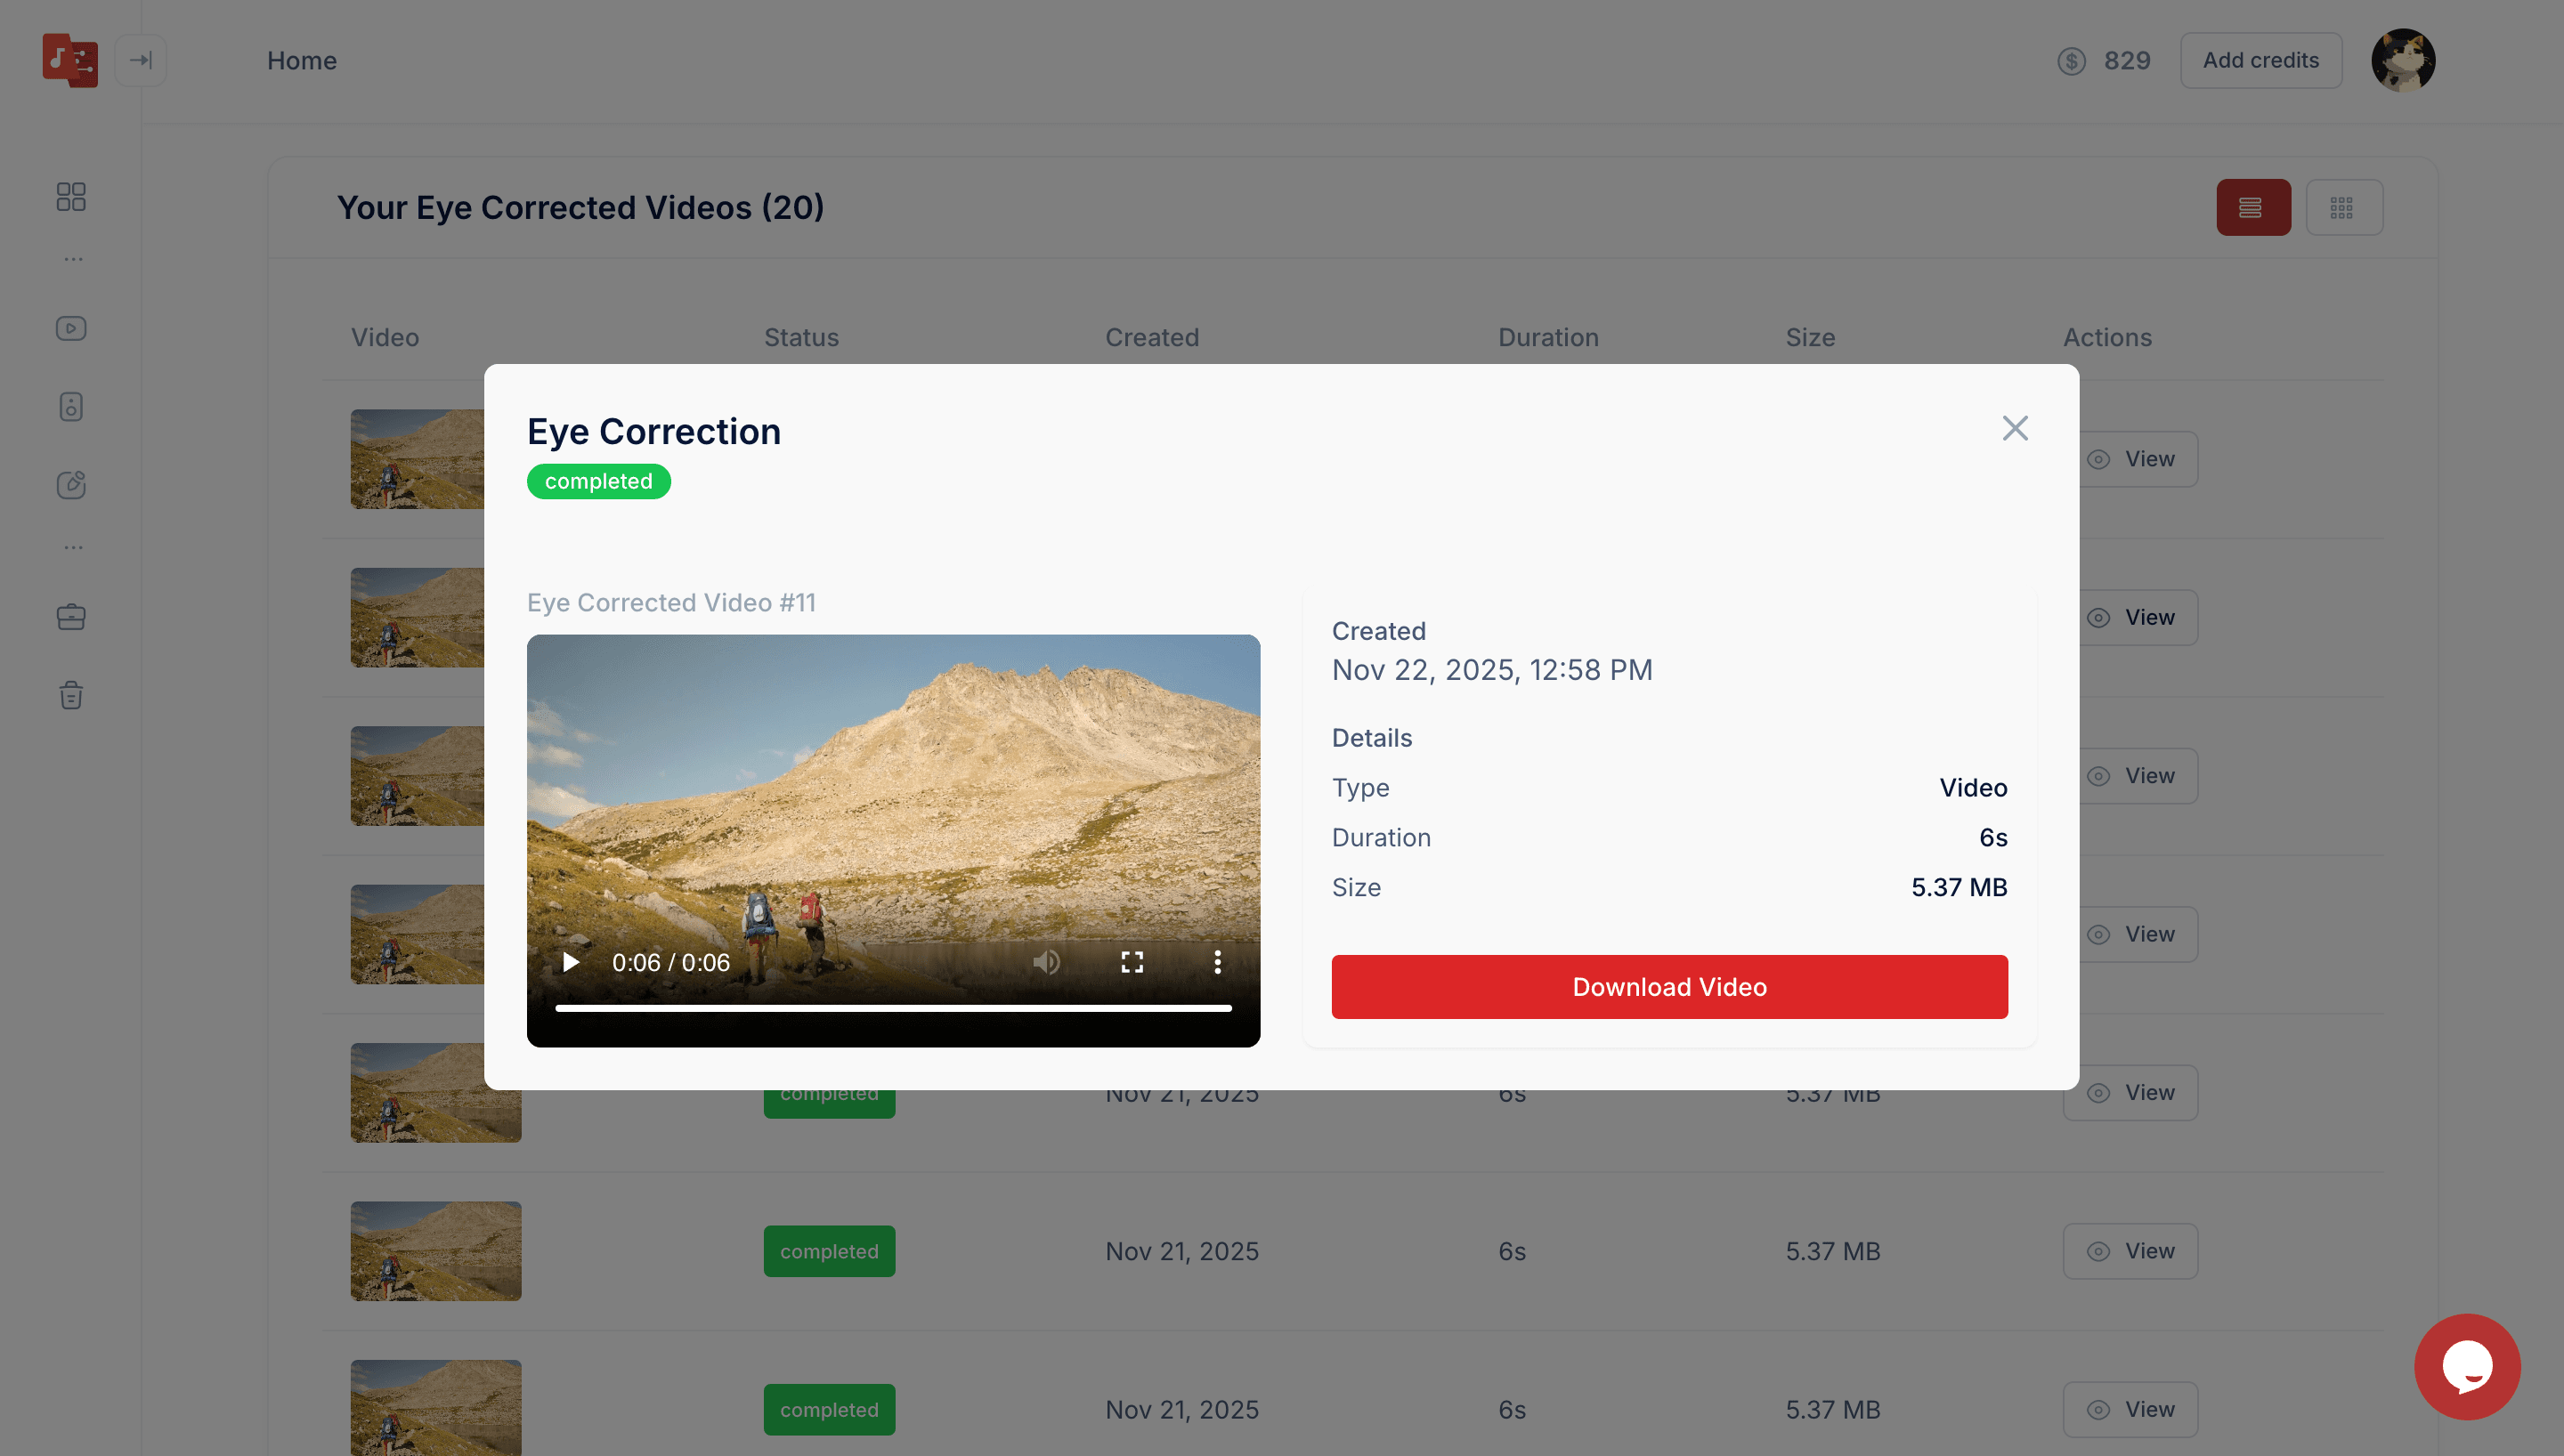2564x1456 pixels.
Task: Enter fullscreen video mode
Action: [1132, 962]
